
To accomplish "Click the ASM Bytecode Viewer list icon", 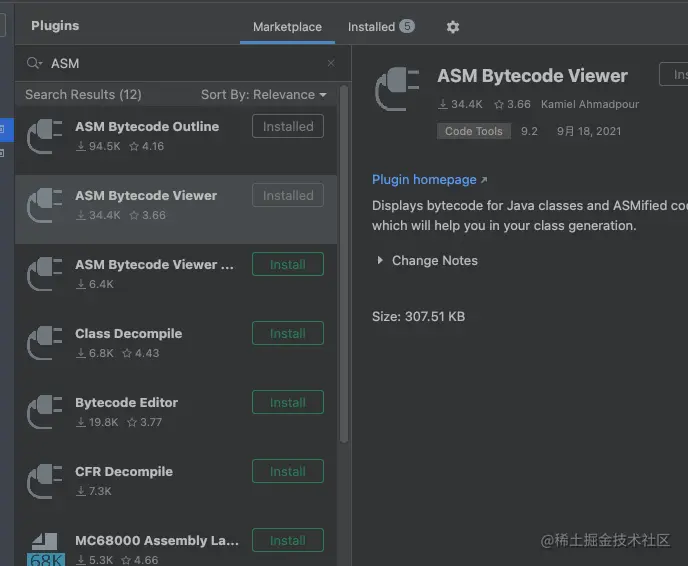I will point(45,205).
